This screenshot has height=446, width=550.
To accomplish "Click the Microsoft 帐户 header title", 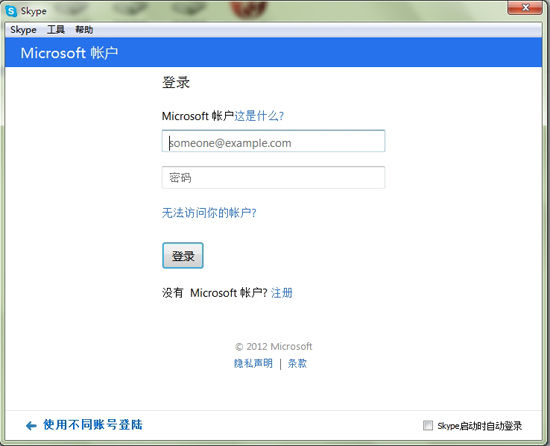I will coord(69,53).
